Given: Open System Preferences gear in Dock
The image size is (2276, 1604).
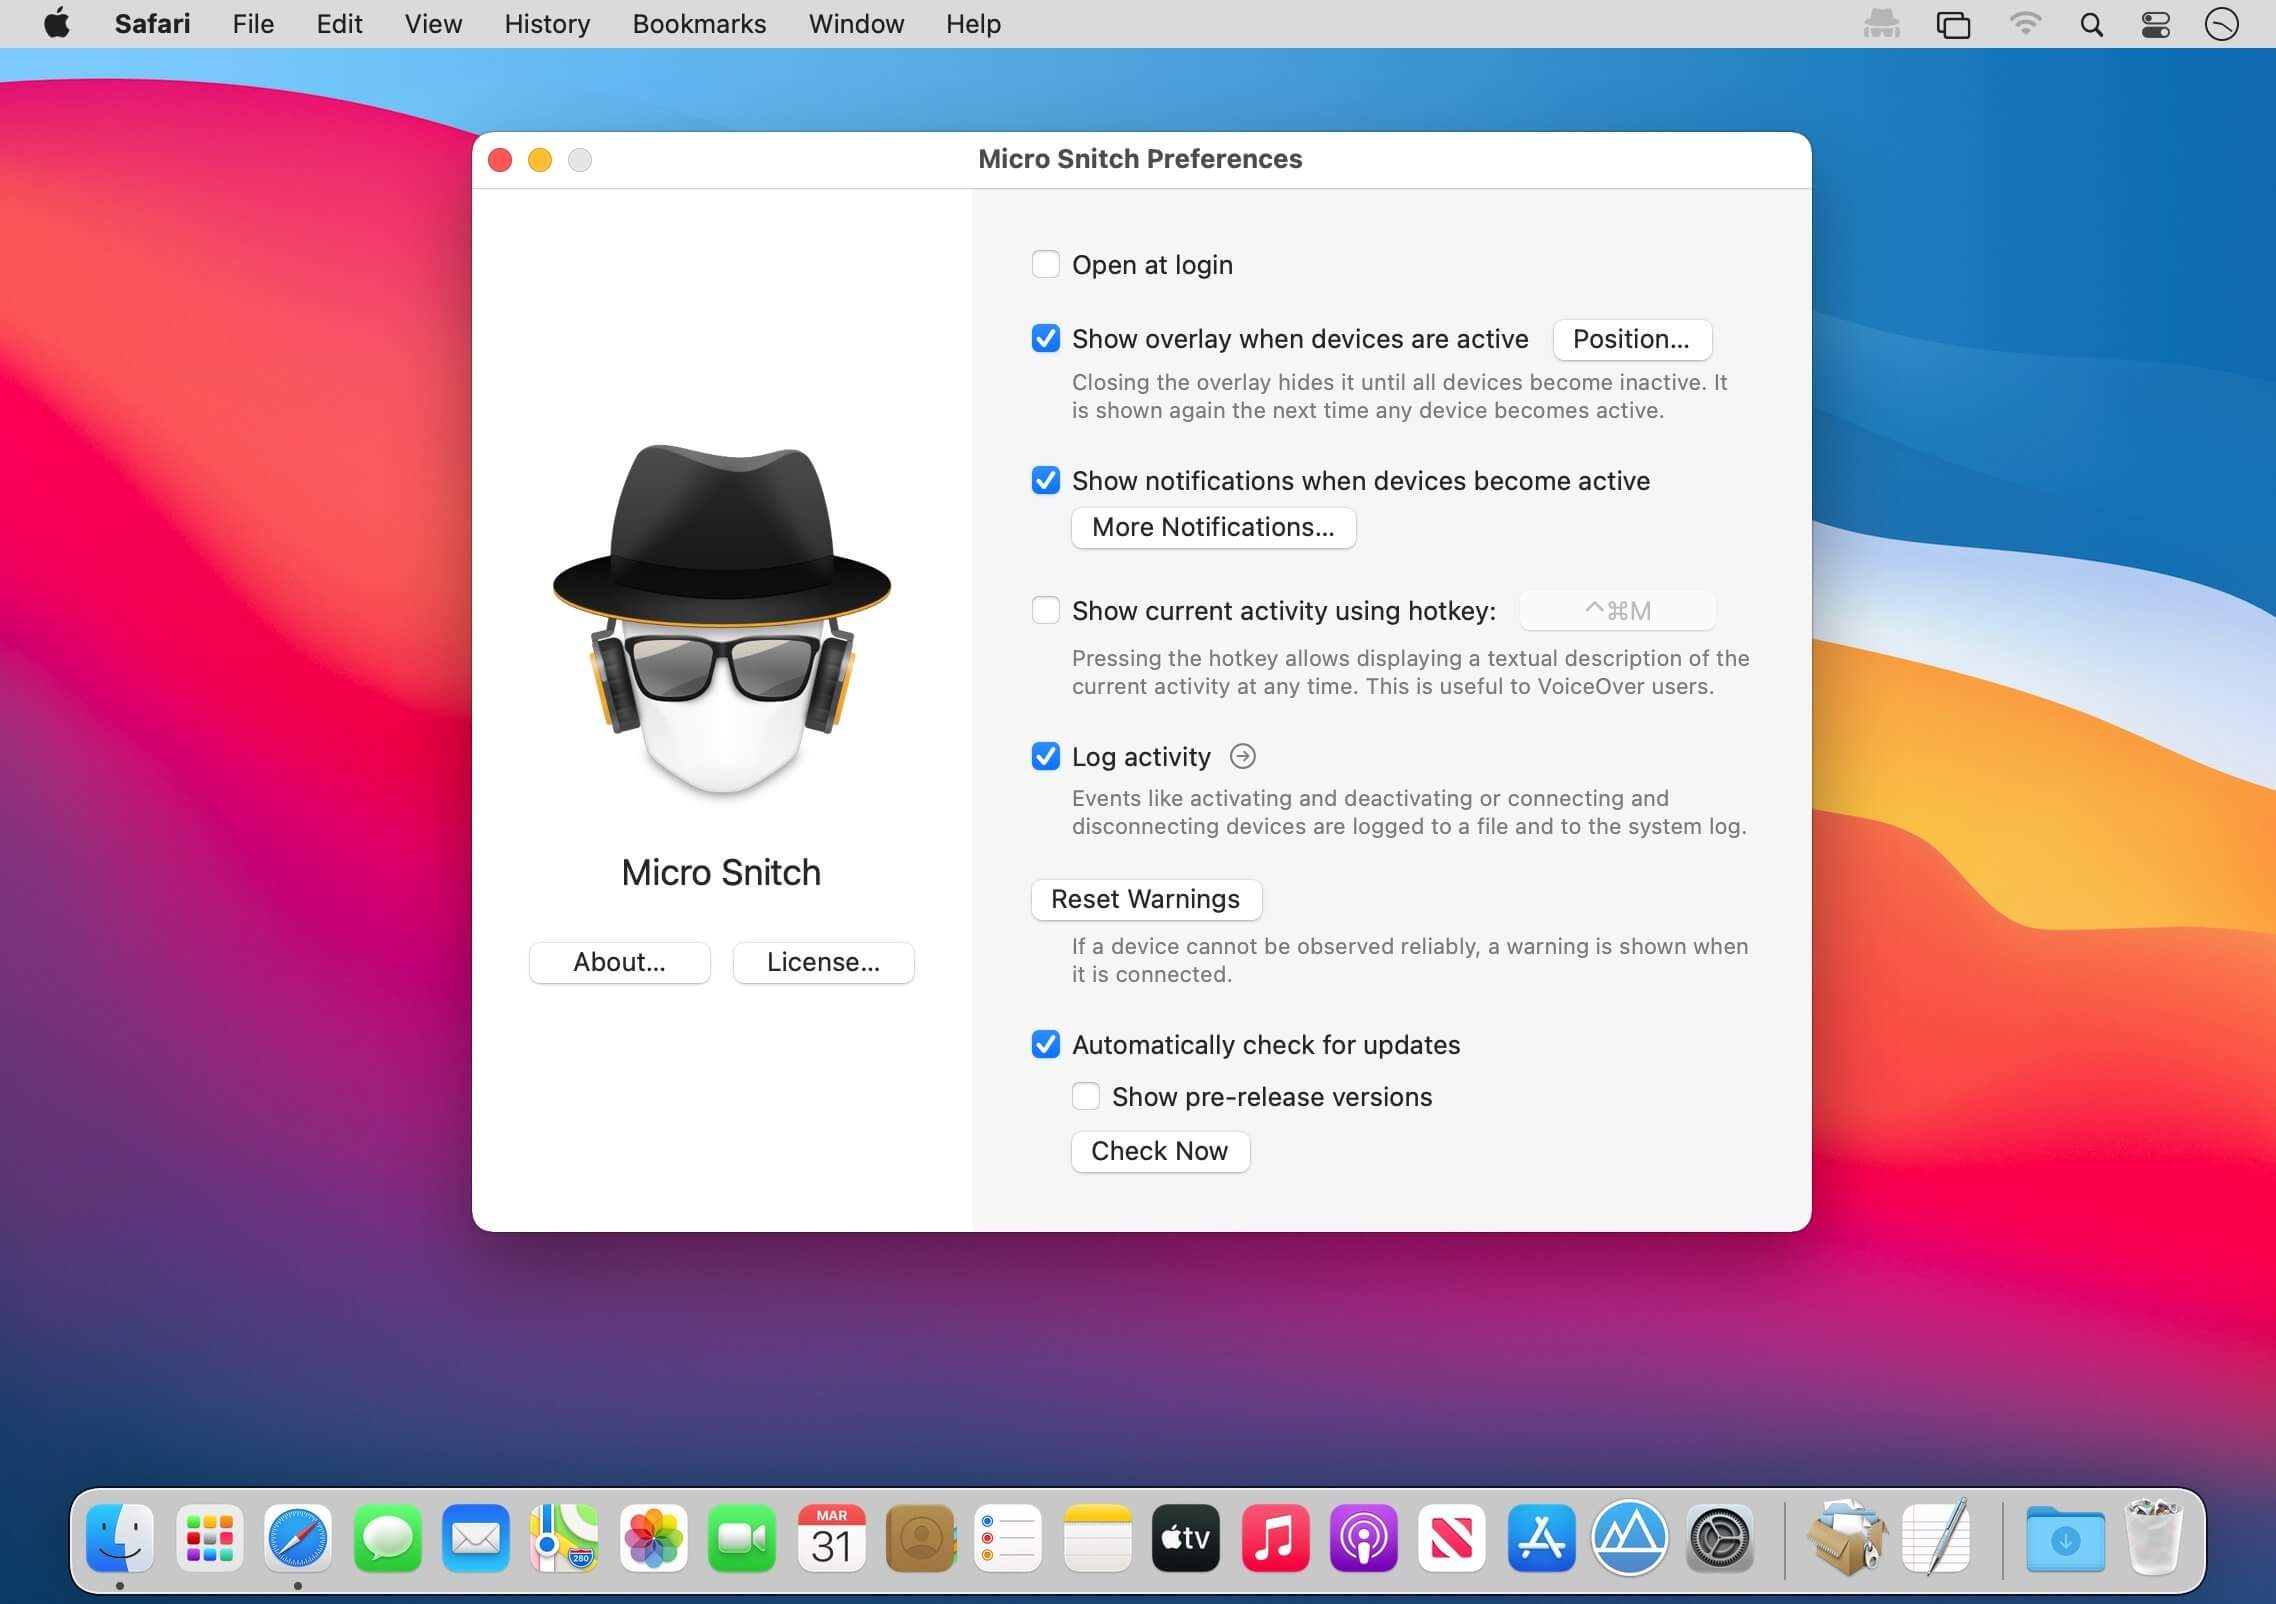Looking at the screenshot, I should tap(1719, 1538).
